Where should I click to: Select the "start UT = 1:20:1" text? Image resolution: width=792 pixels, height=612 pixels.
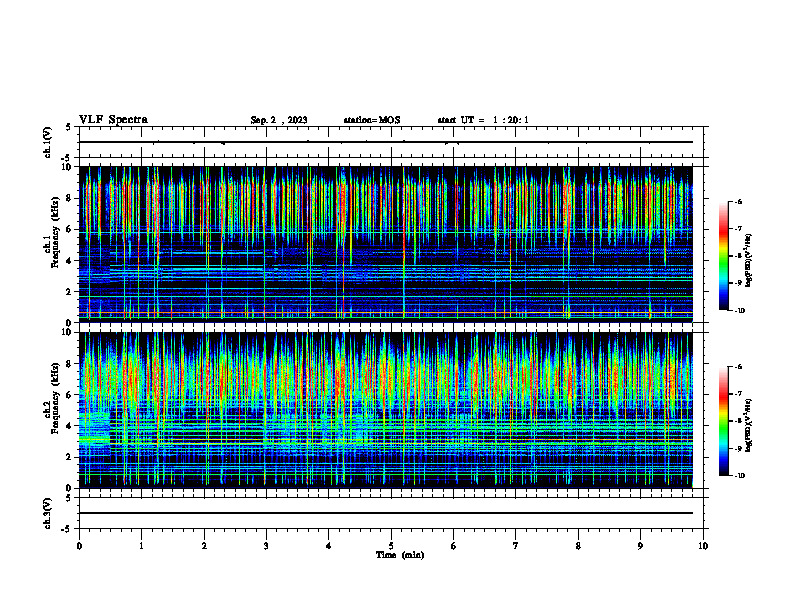483,120
